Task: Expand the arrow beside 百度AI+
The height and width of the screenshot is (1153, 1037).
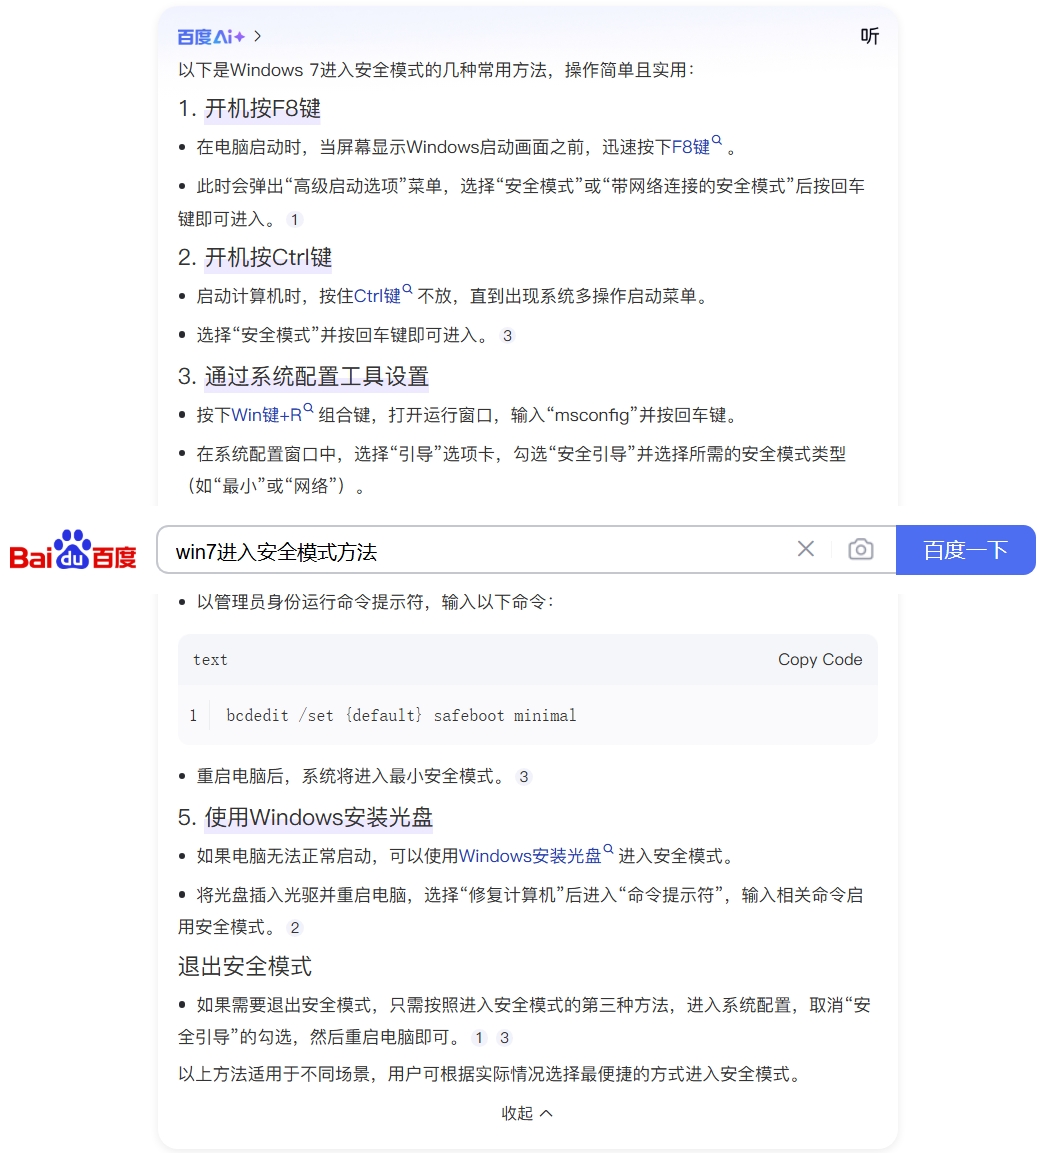Action: point(257,36)
